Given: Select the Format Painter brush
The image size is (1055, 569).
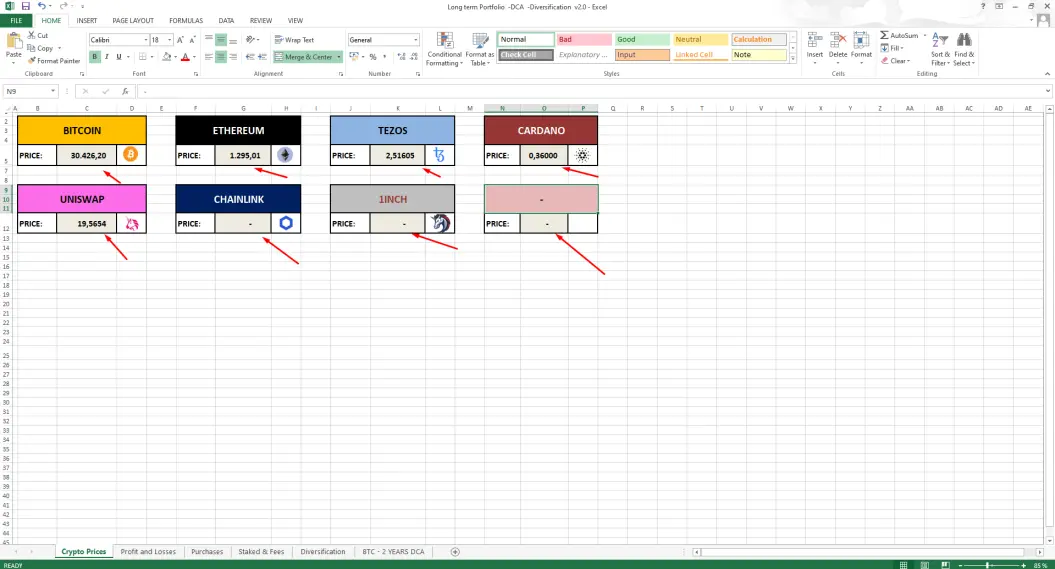Looking at the screenshot, I should 32,61.
